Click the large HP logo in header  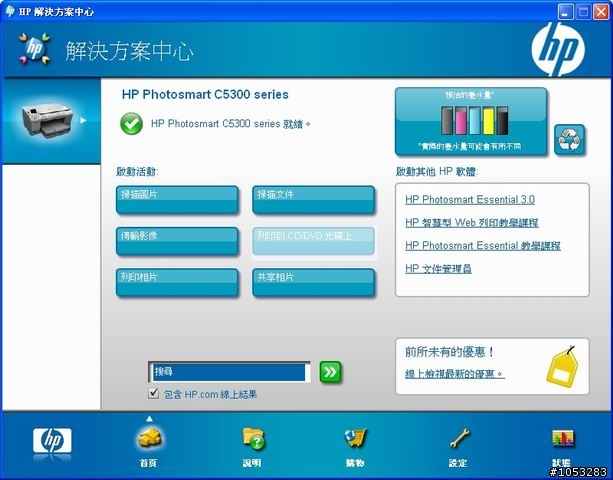(557, 49)
